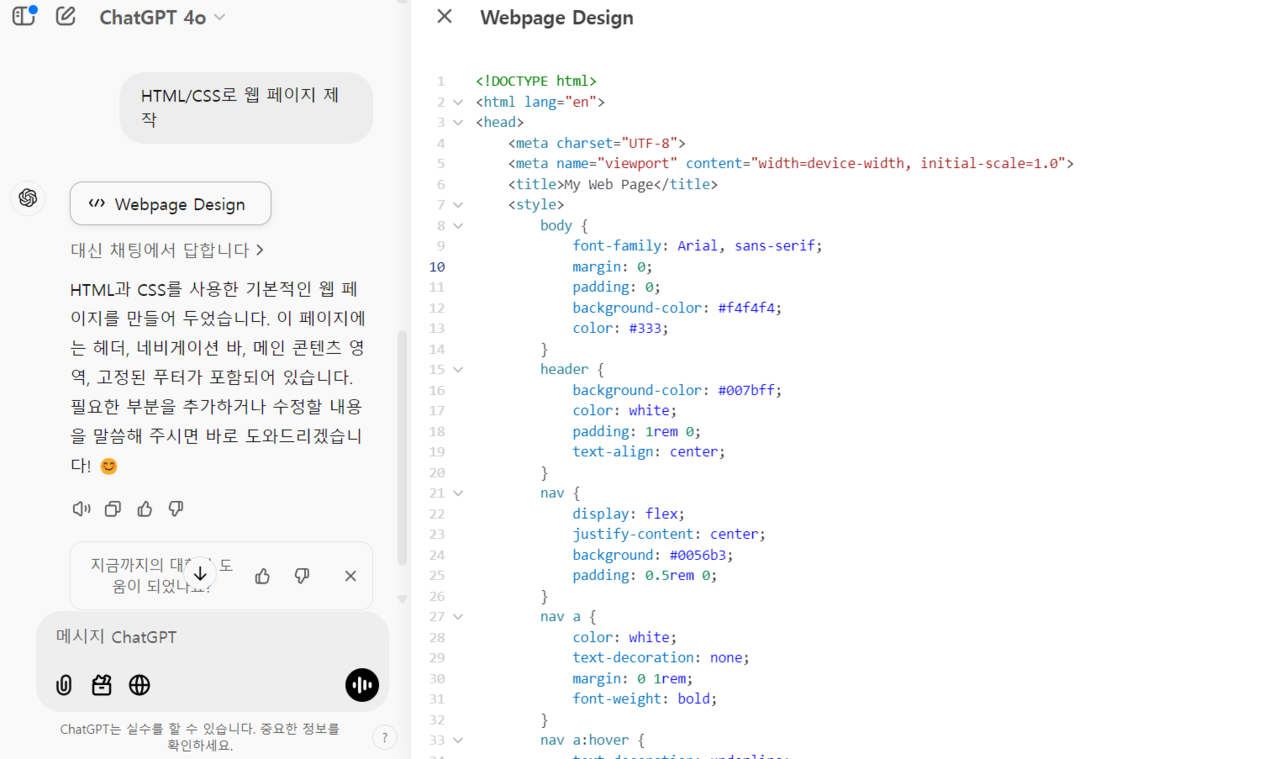The image size is (1280, 759).
Task: Start a new chat with pencil icon
Action: [x=66, y=16]
